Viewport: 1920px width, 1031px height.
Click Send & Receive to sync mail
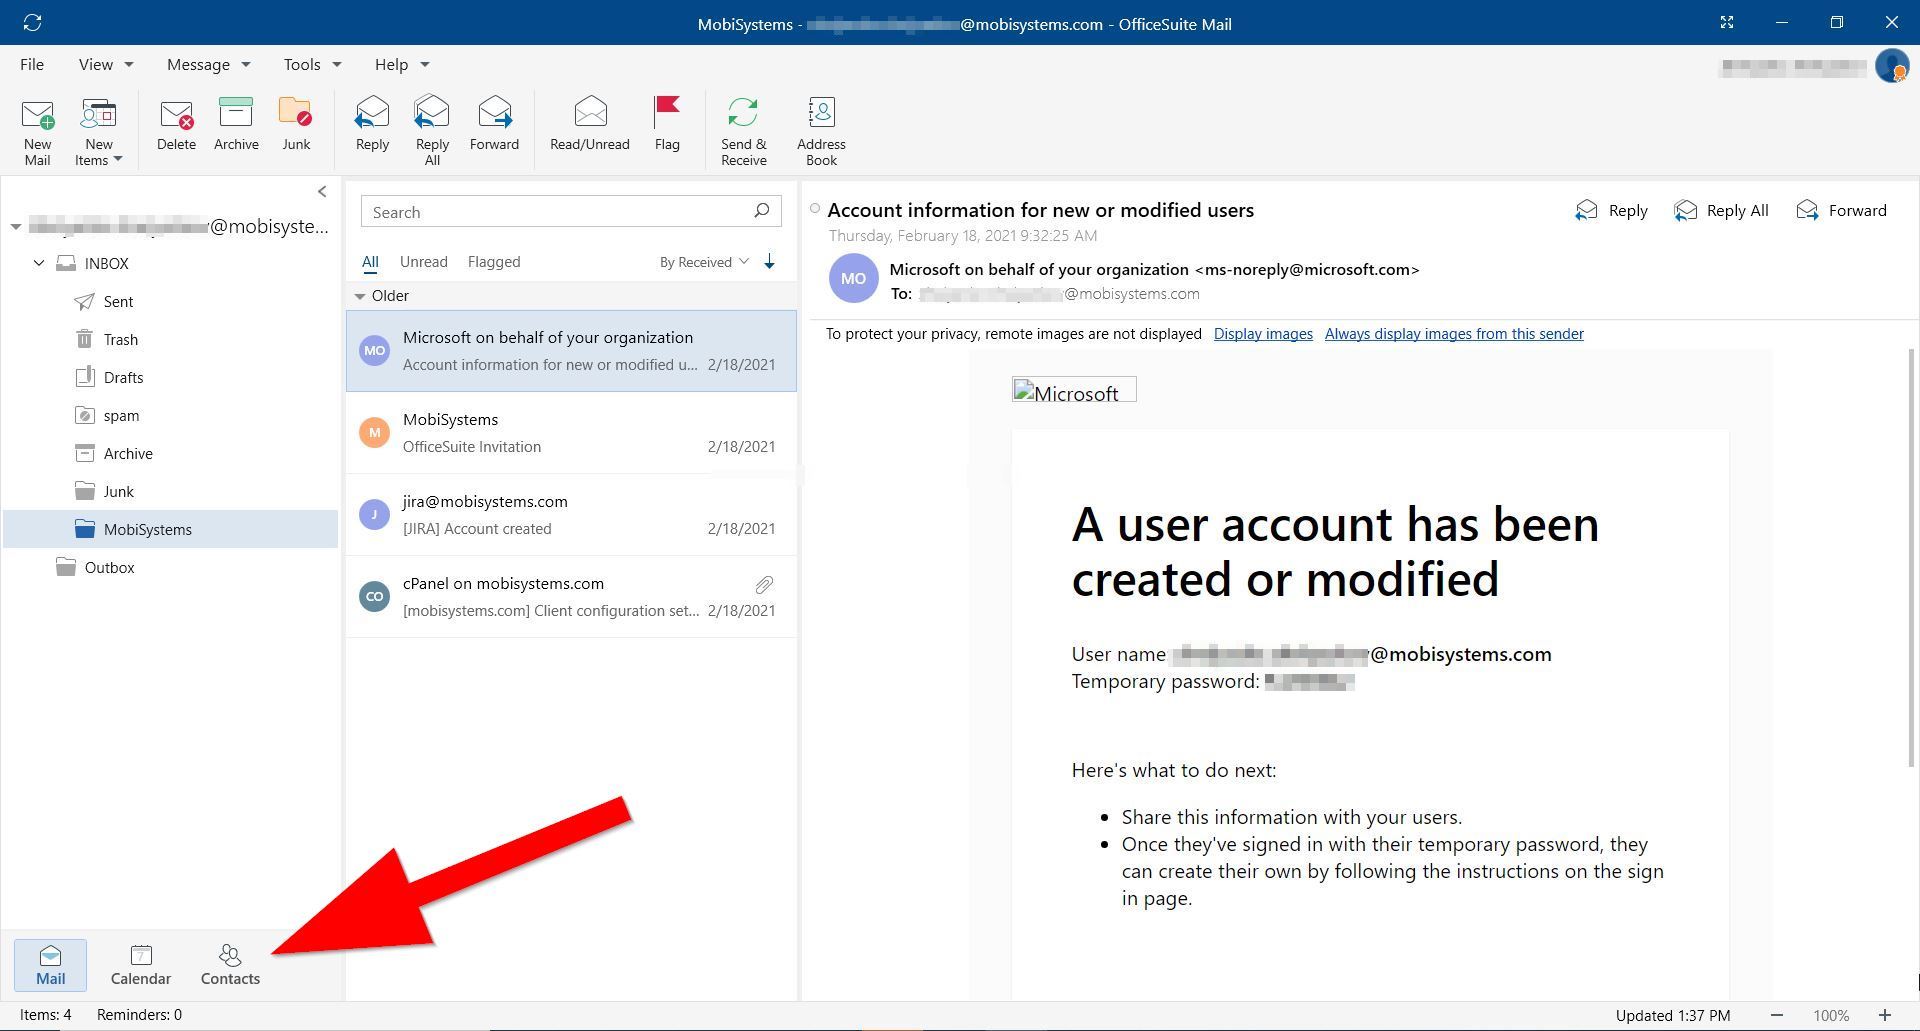pos(742,128)
